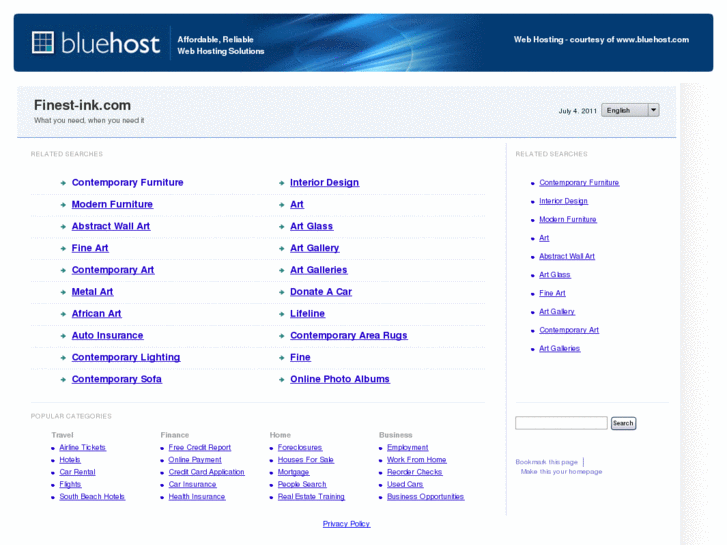The width and height of the screenshot is (727, 545).
Task: Open the Free Credit Report link
Action: 200,447
